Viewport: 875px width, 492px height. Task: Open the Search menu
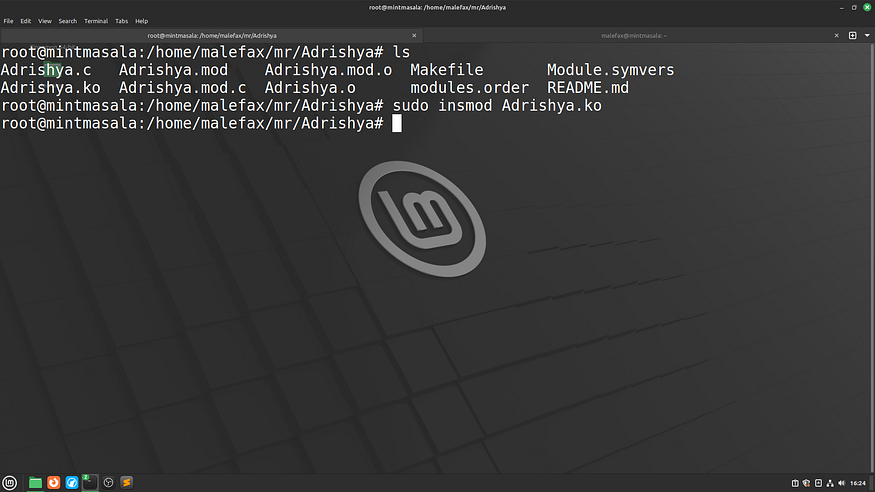coord(68,21)
